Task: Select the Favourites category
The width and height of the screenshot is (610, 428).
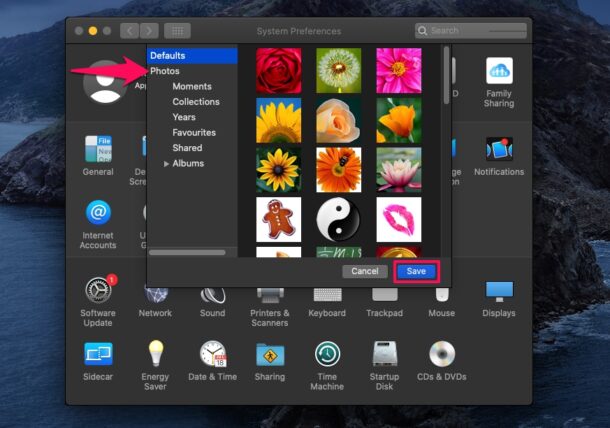Action: (192, 133)
